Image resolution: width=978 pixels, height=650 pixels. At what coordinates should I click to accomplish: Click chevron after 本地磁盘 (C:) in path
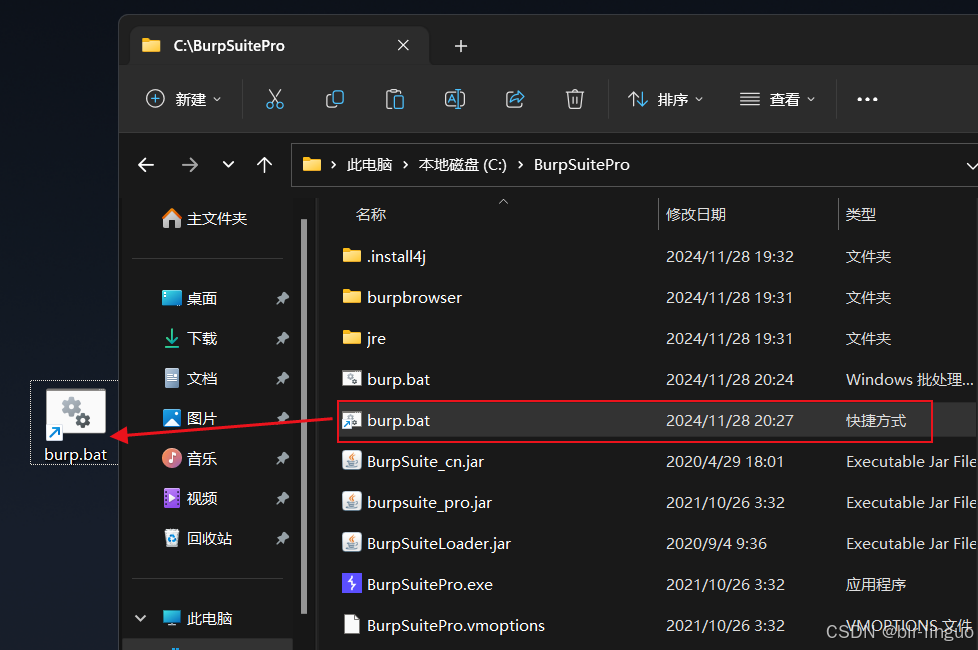tap(520, 165)
